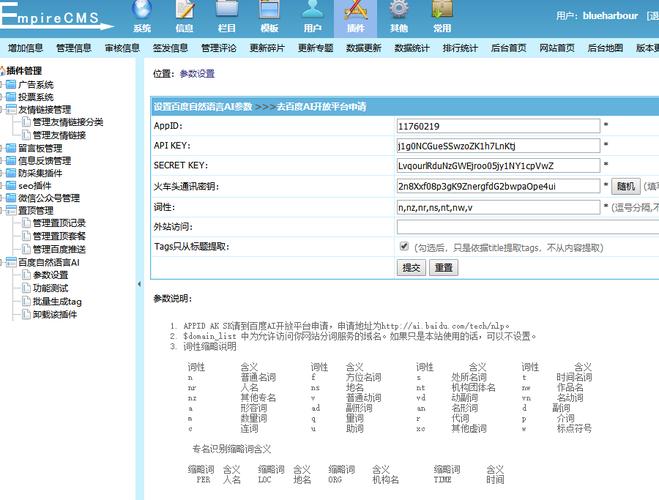
Task: Open the 用户 person icon in top navigation
Action: pos(313,9)
